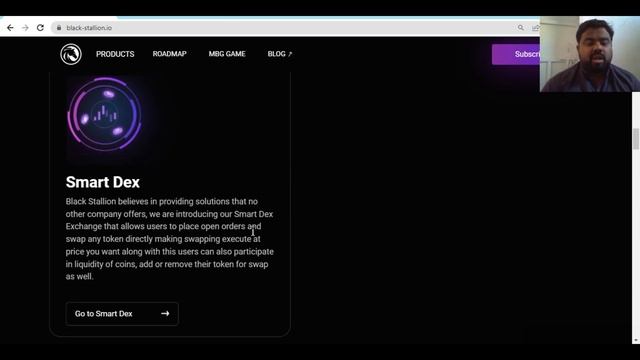Click the zoom magnifier icon in address bar
The width and height of the screenshot is (640, 360).
coord(521,28)
